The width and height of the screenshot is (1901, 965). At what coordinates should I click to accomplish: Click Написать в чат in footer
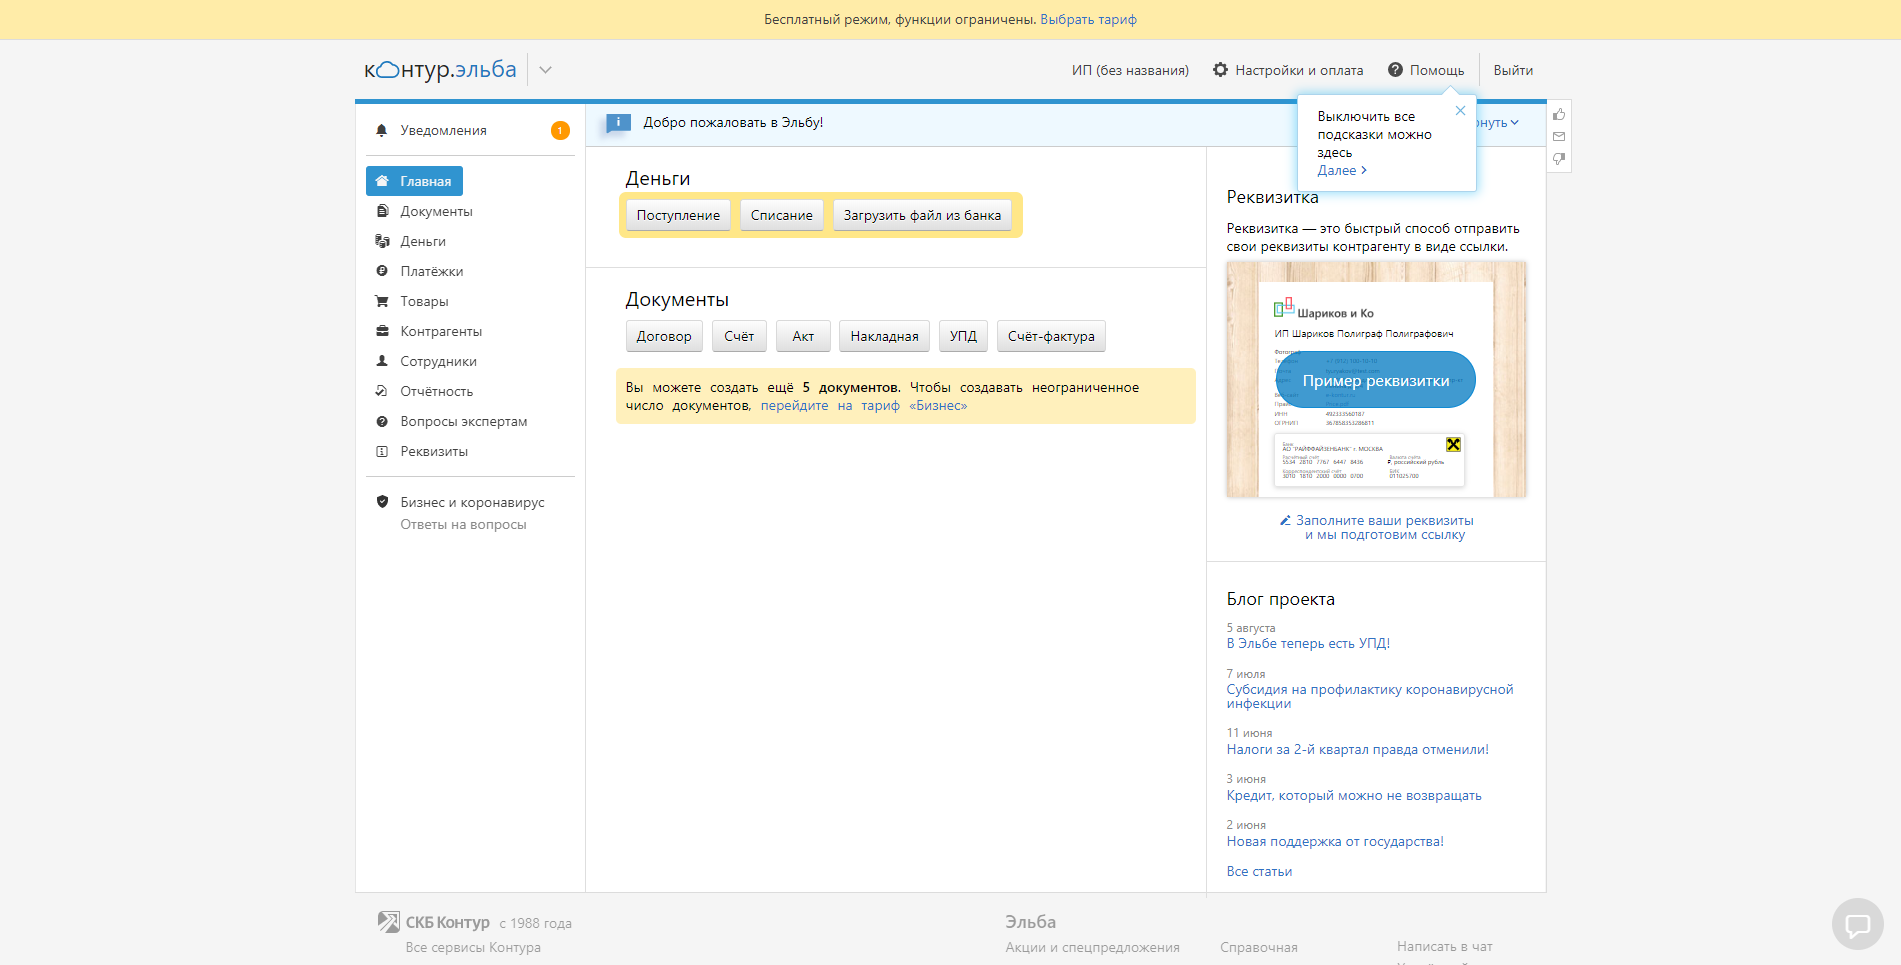pos(1444,946)
